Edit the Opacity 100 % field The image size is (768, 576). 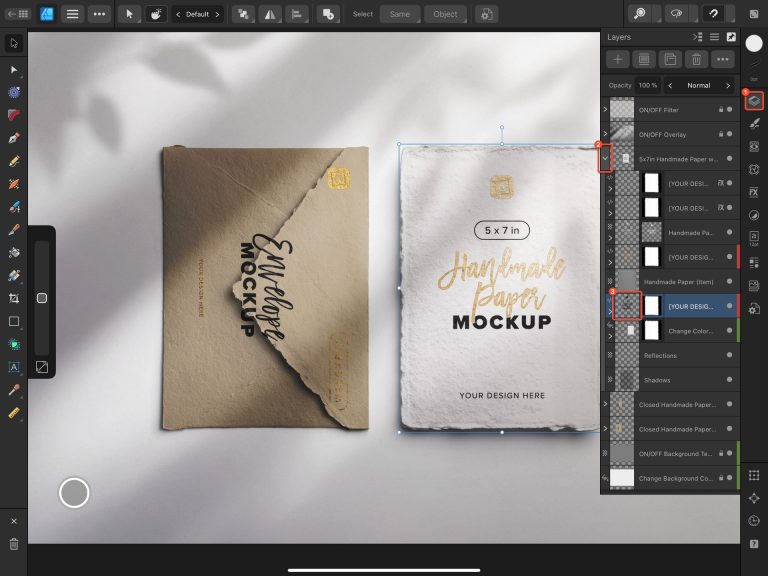pos(648,85)
